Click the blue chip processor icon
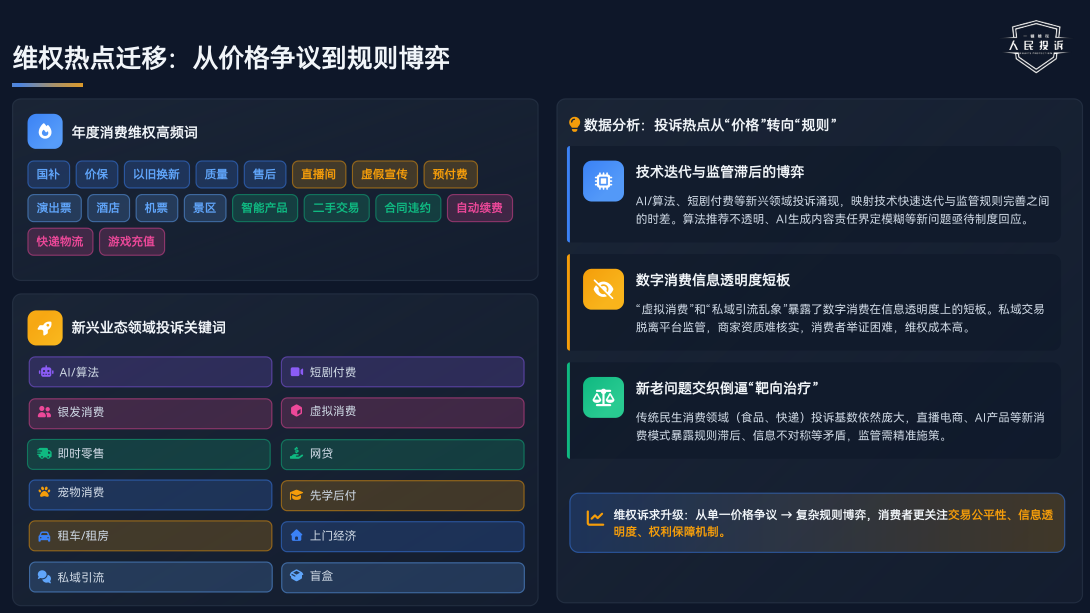Viewport: 1090px width, 613px height. coord(603,181)
